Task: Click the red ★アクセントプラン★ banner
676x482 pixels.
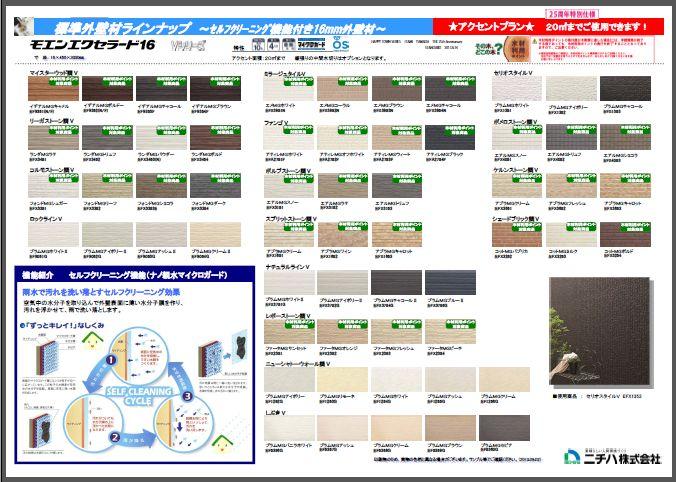Action: pyautogui.click(x=548, y=26)
